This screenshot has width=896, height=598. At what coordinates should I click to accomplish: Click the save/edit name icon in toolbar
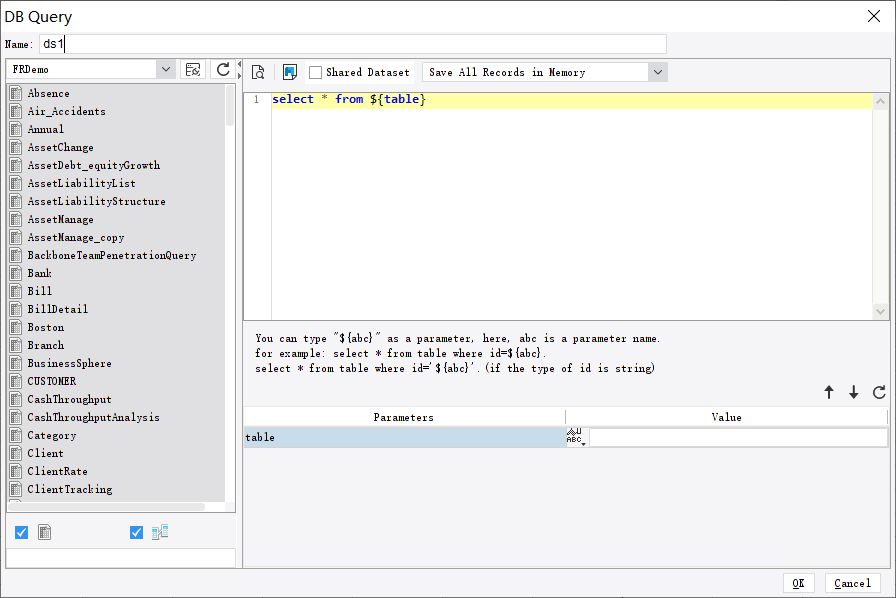point(290,72)
